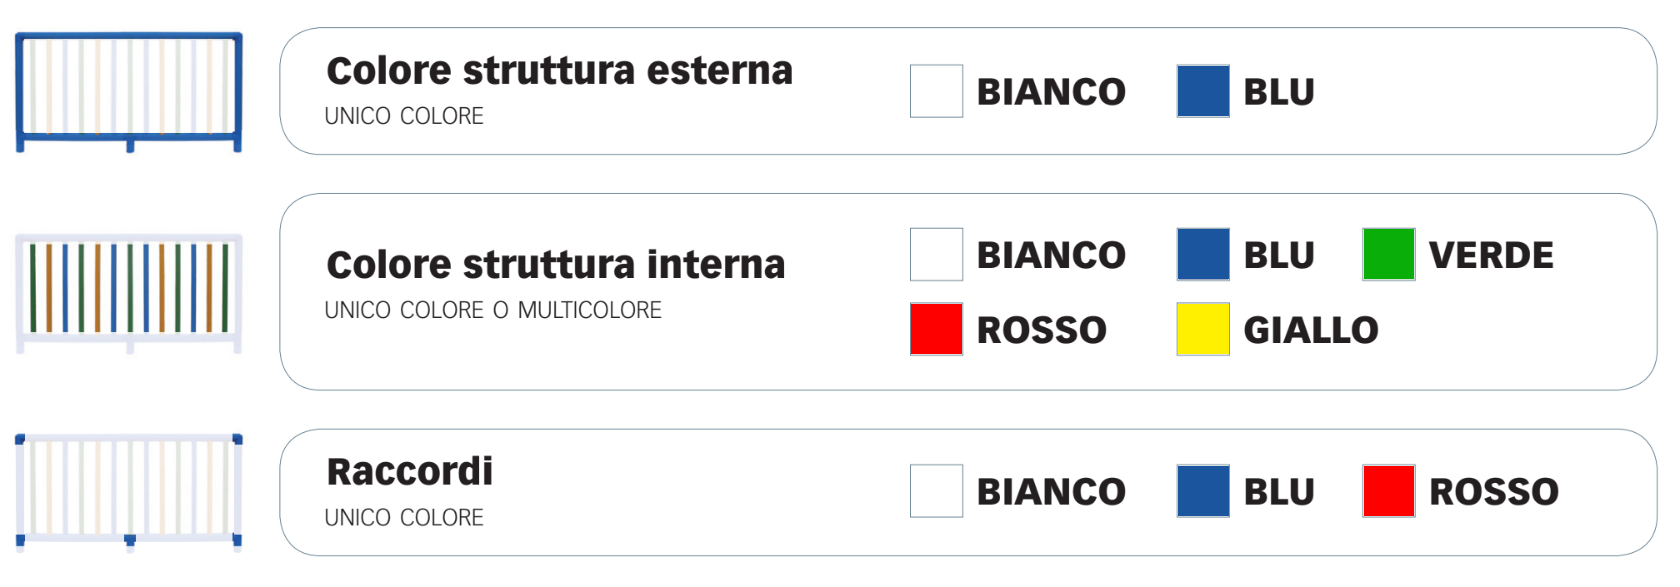Screen dimensions: 1680x587
Task: Choose white swatch for Raccordi
Action: (936, 491)
